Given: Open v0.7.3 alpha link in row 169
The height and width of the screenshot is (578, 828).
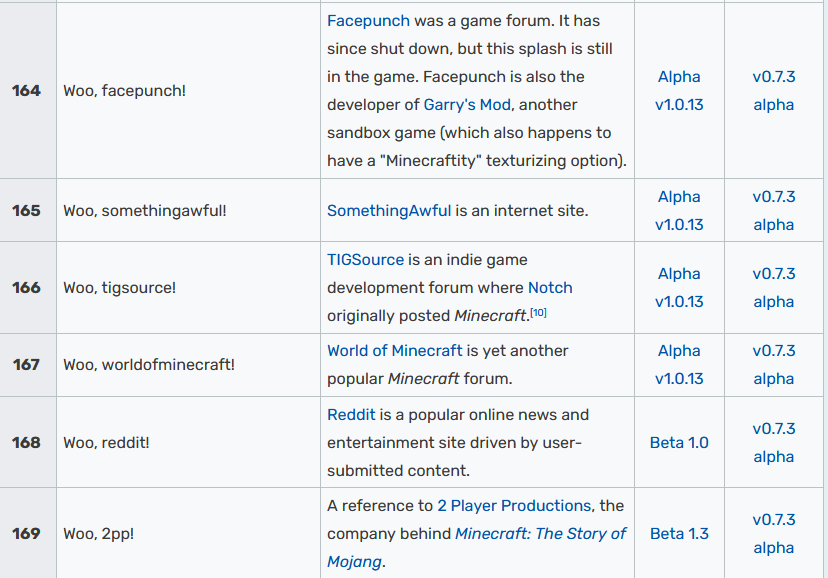Looking at the screenshot, I should click(774, 534).
